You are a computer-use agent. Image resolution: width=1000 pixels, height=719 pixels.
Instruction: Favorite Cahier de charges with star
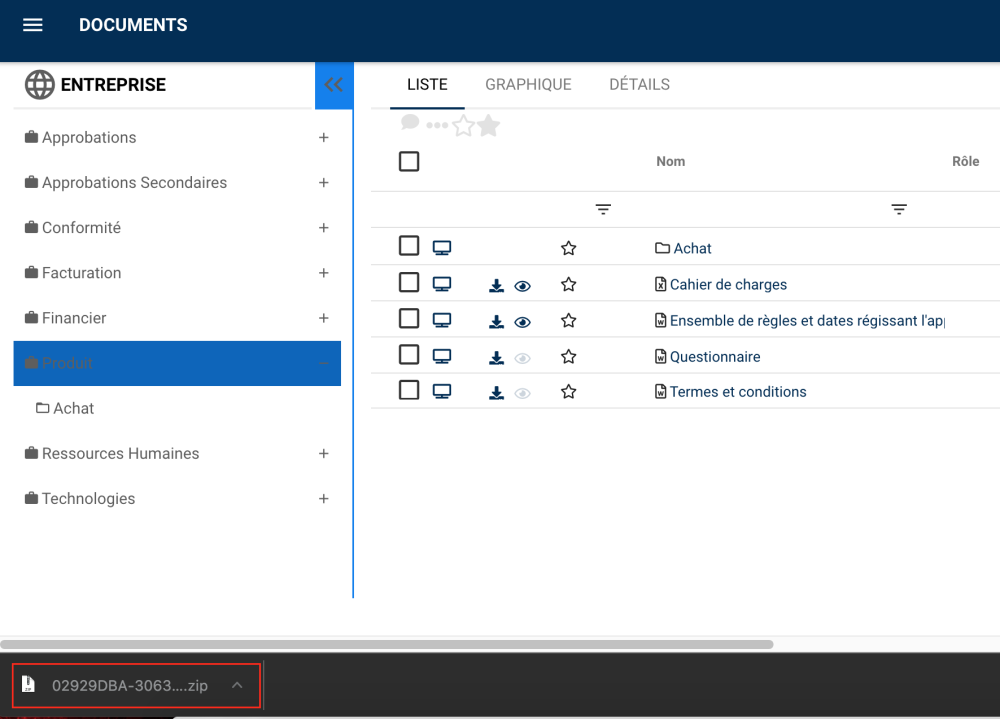point(569,285)
